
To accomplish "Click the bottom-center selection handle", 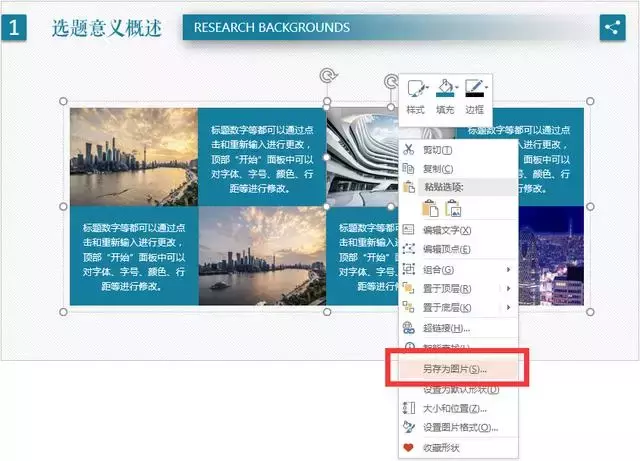I will [327, 312].
